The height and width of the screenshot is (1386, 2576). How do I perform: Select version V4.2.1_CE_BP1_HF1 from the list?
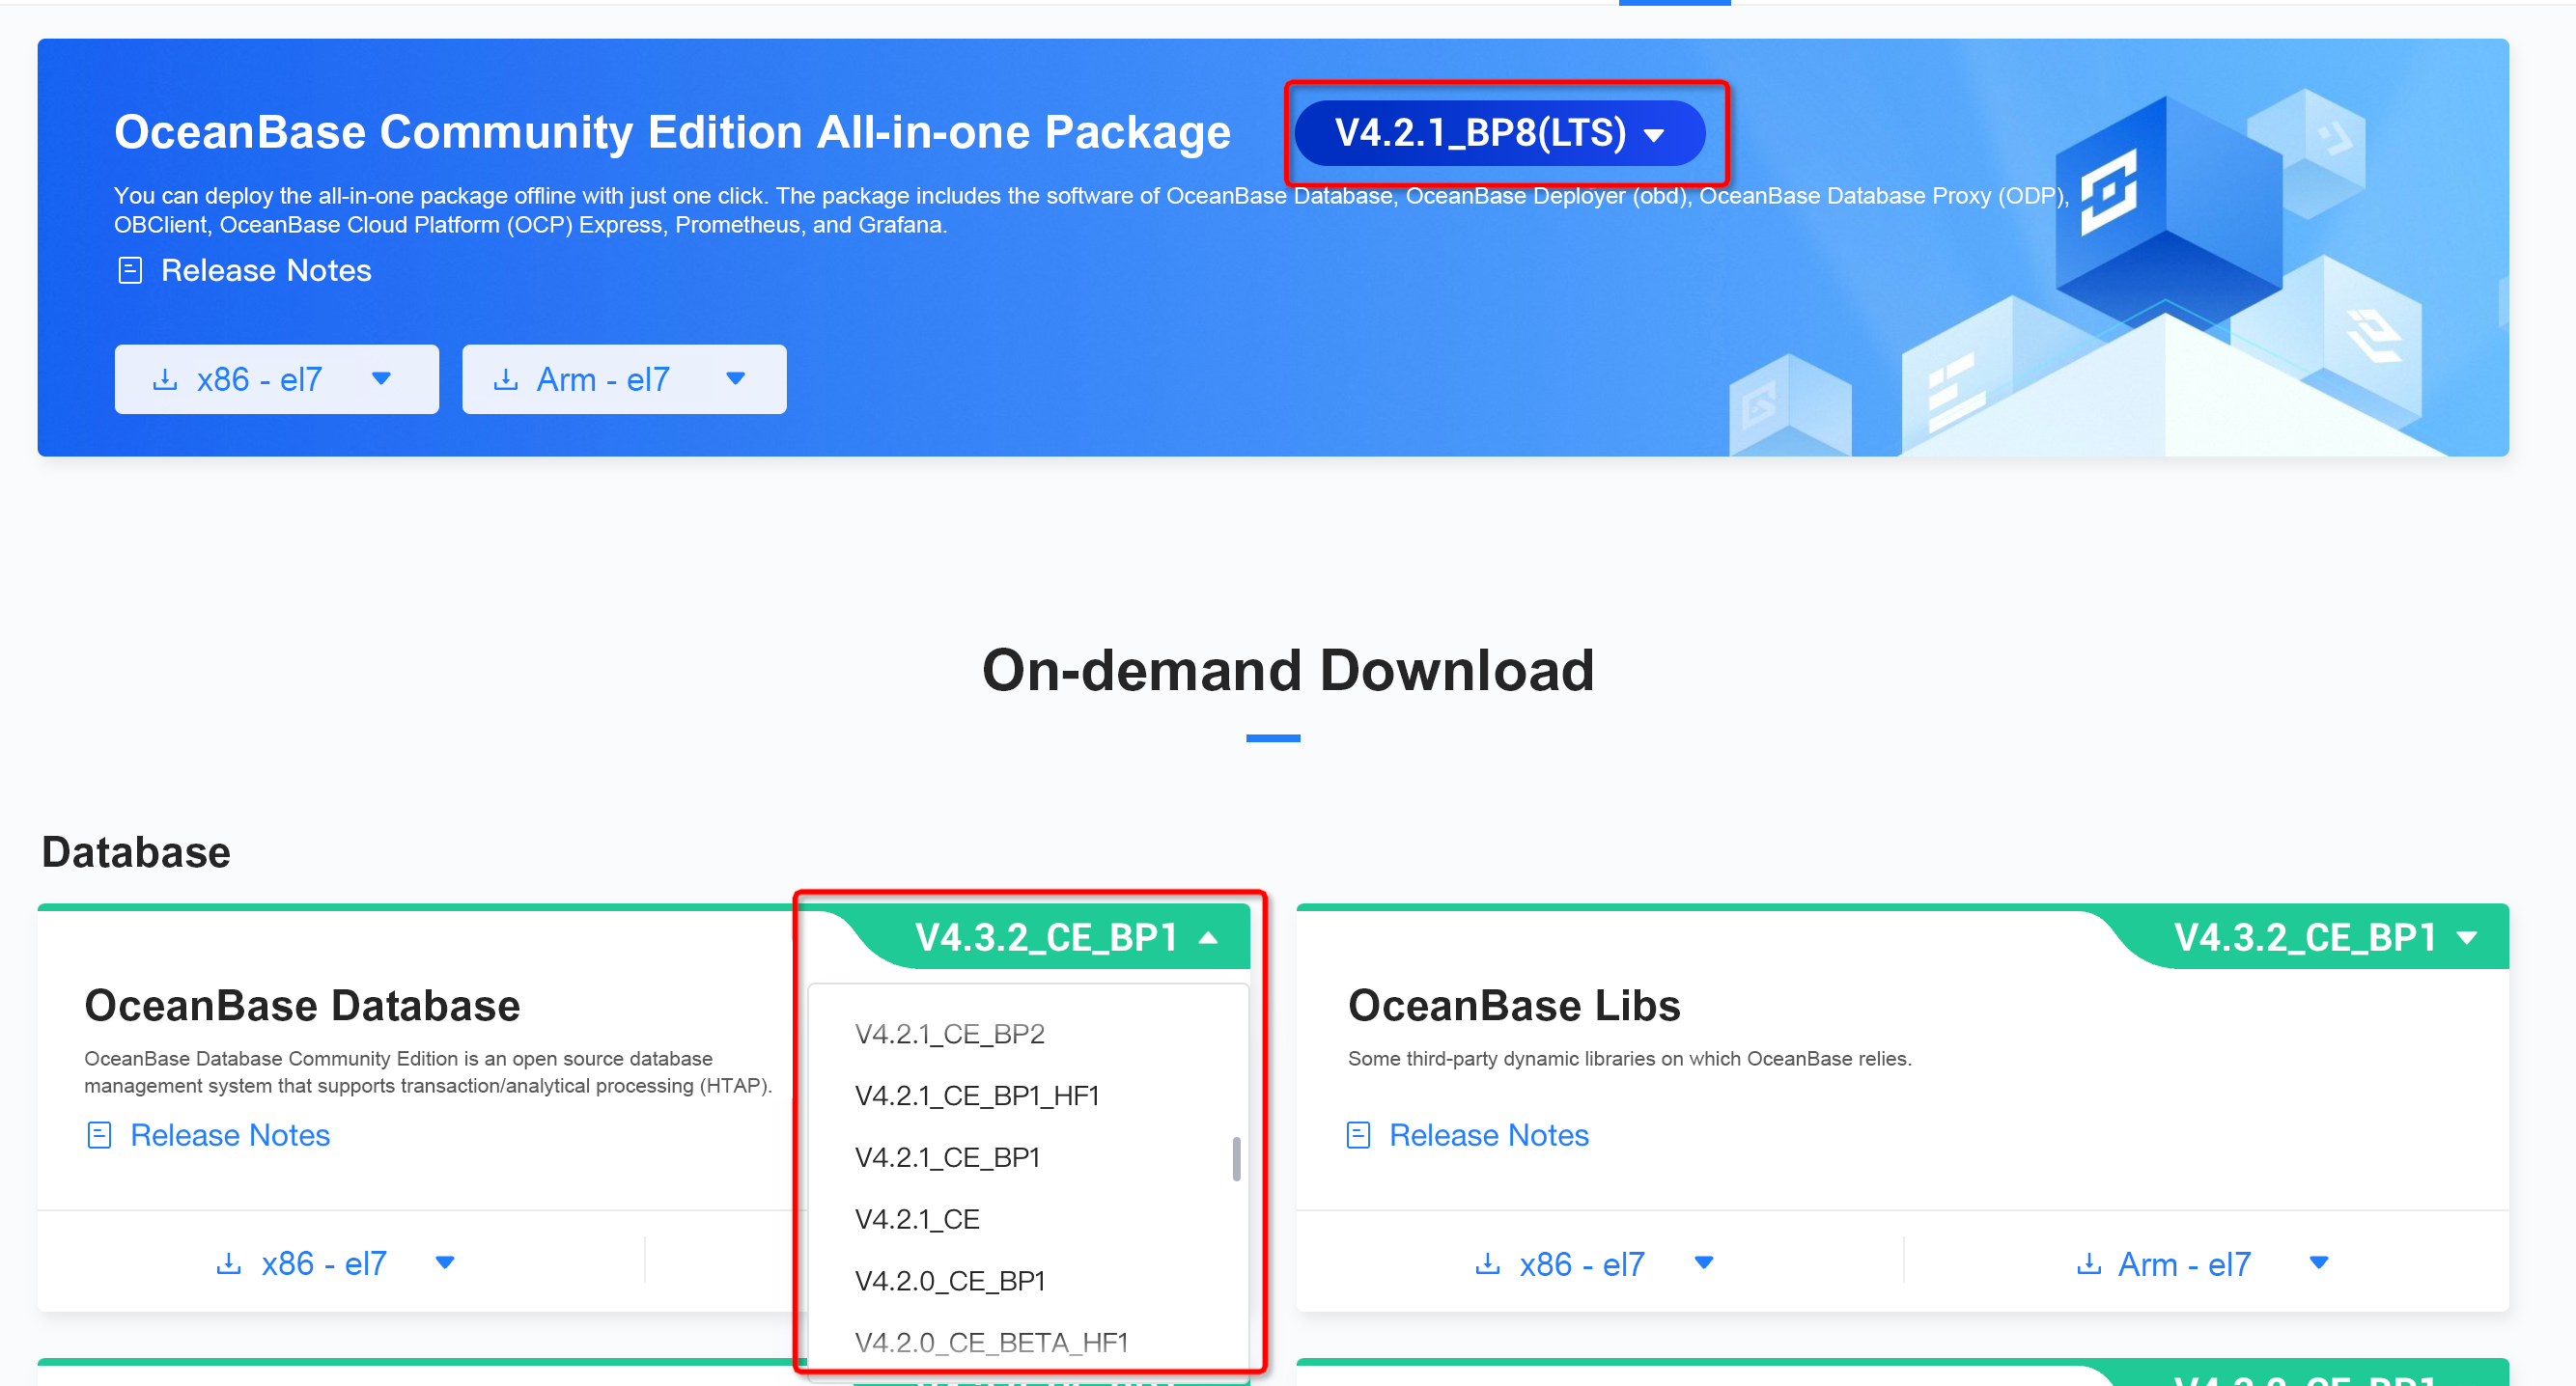click(x=977, y=1096)
